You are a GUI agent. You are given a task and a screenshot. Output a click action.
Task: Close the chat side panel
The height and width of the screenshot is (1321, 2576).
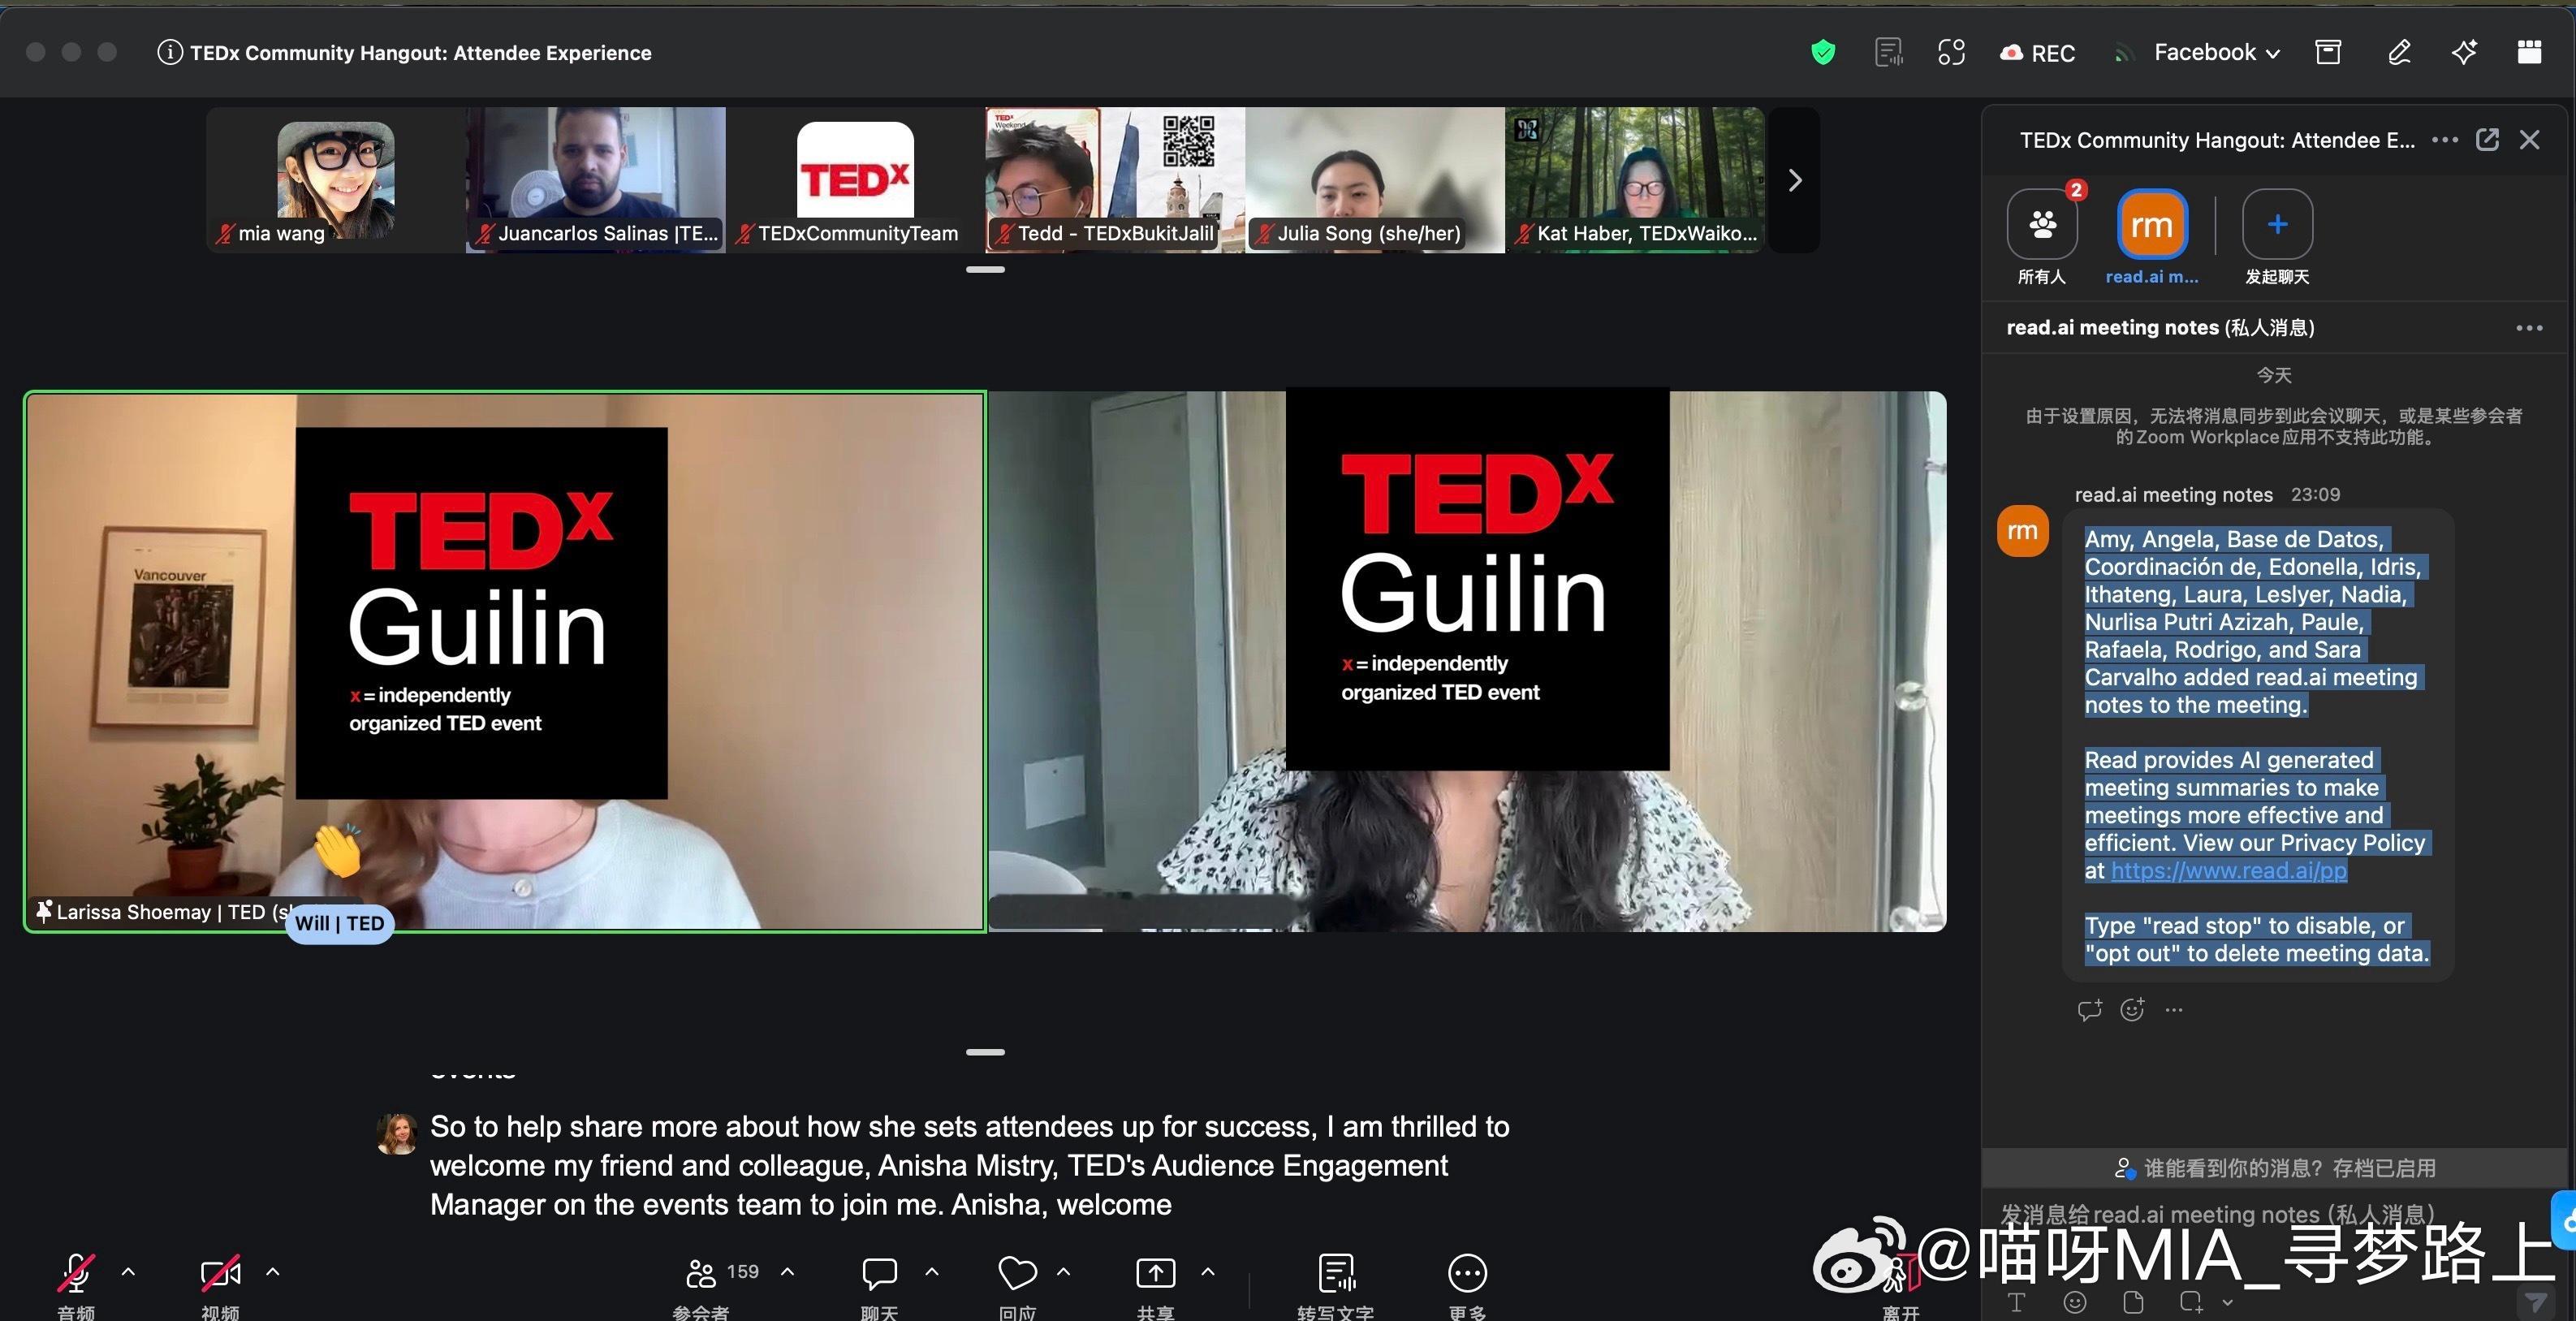(2530, 140)
